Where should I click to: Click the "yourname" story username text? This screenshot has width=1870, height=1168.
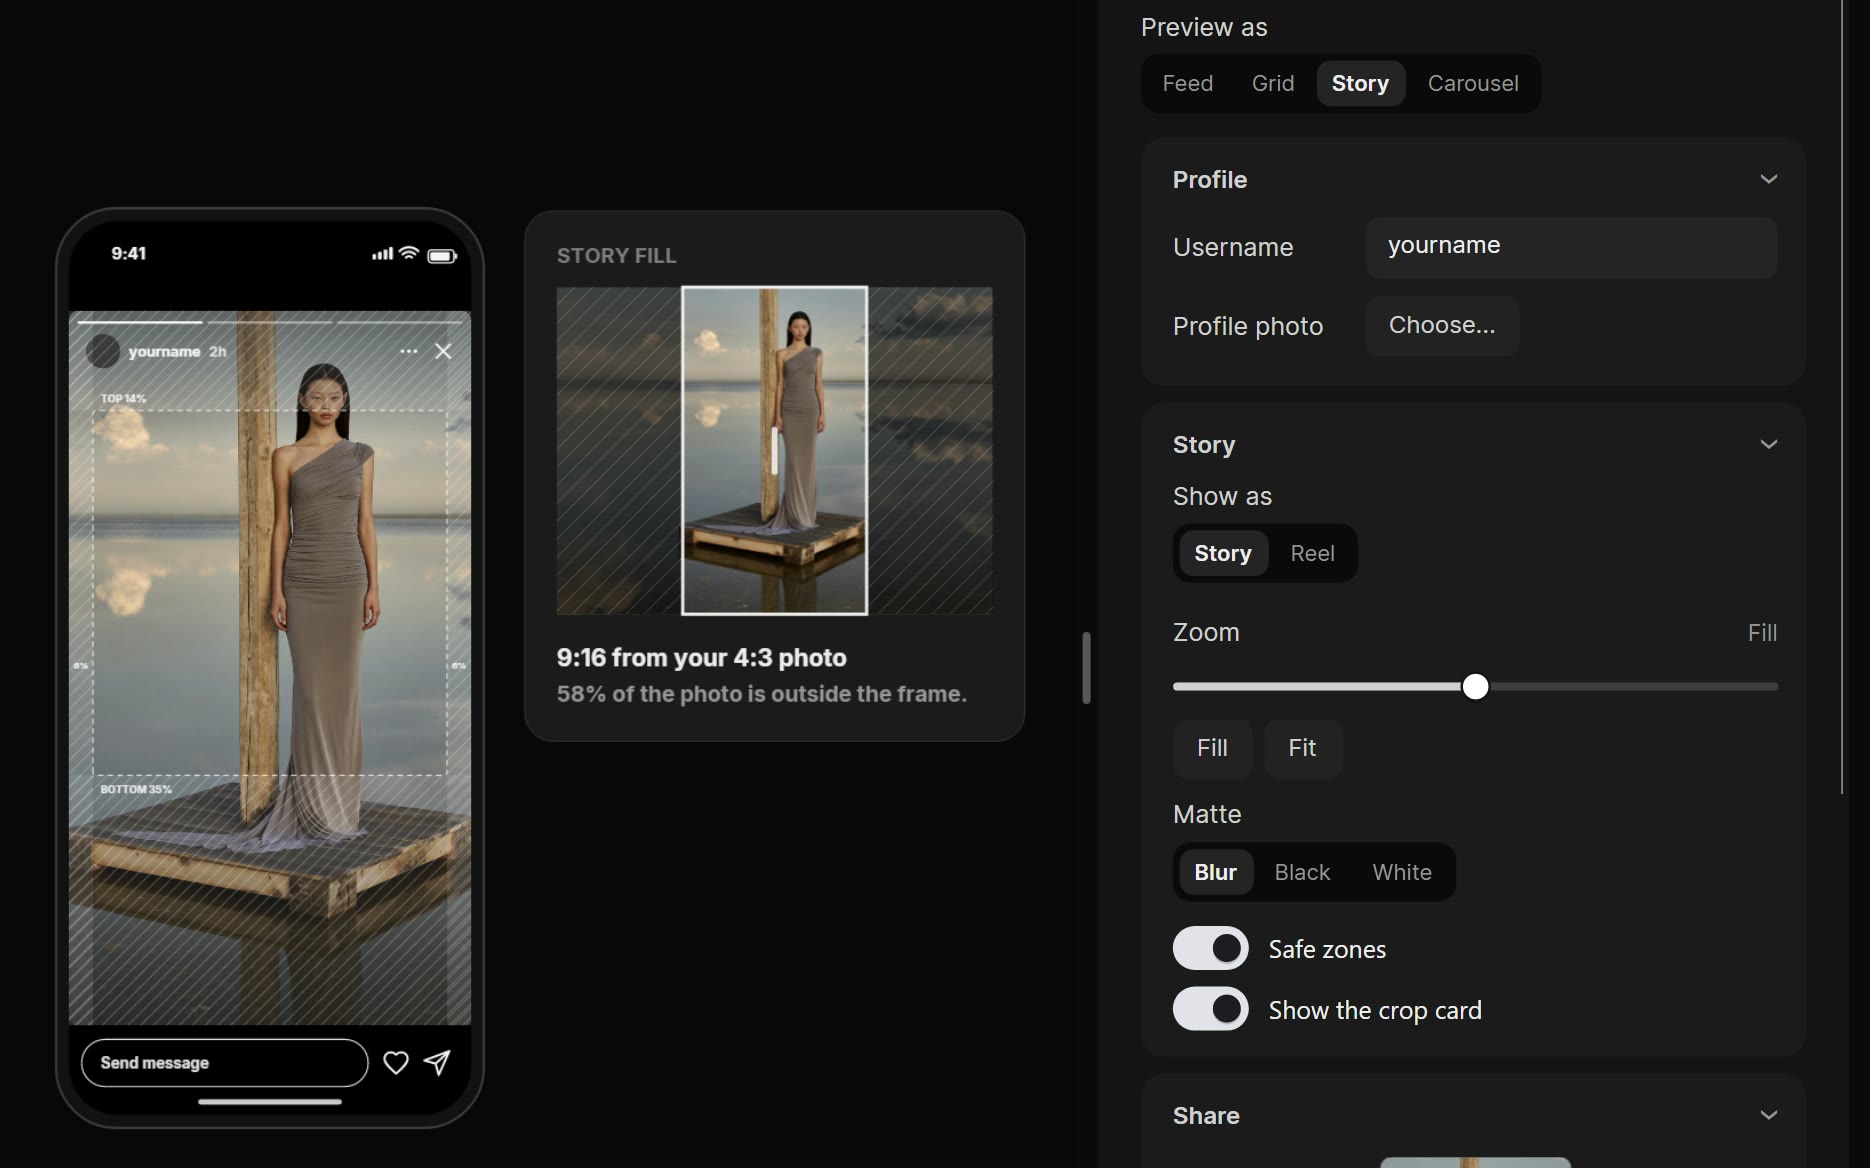(x=164, y=352)
